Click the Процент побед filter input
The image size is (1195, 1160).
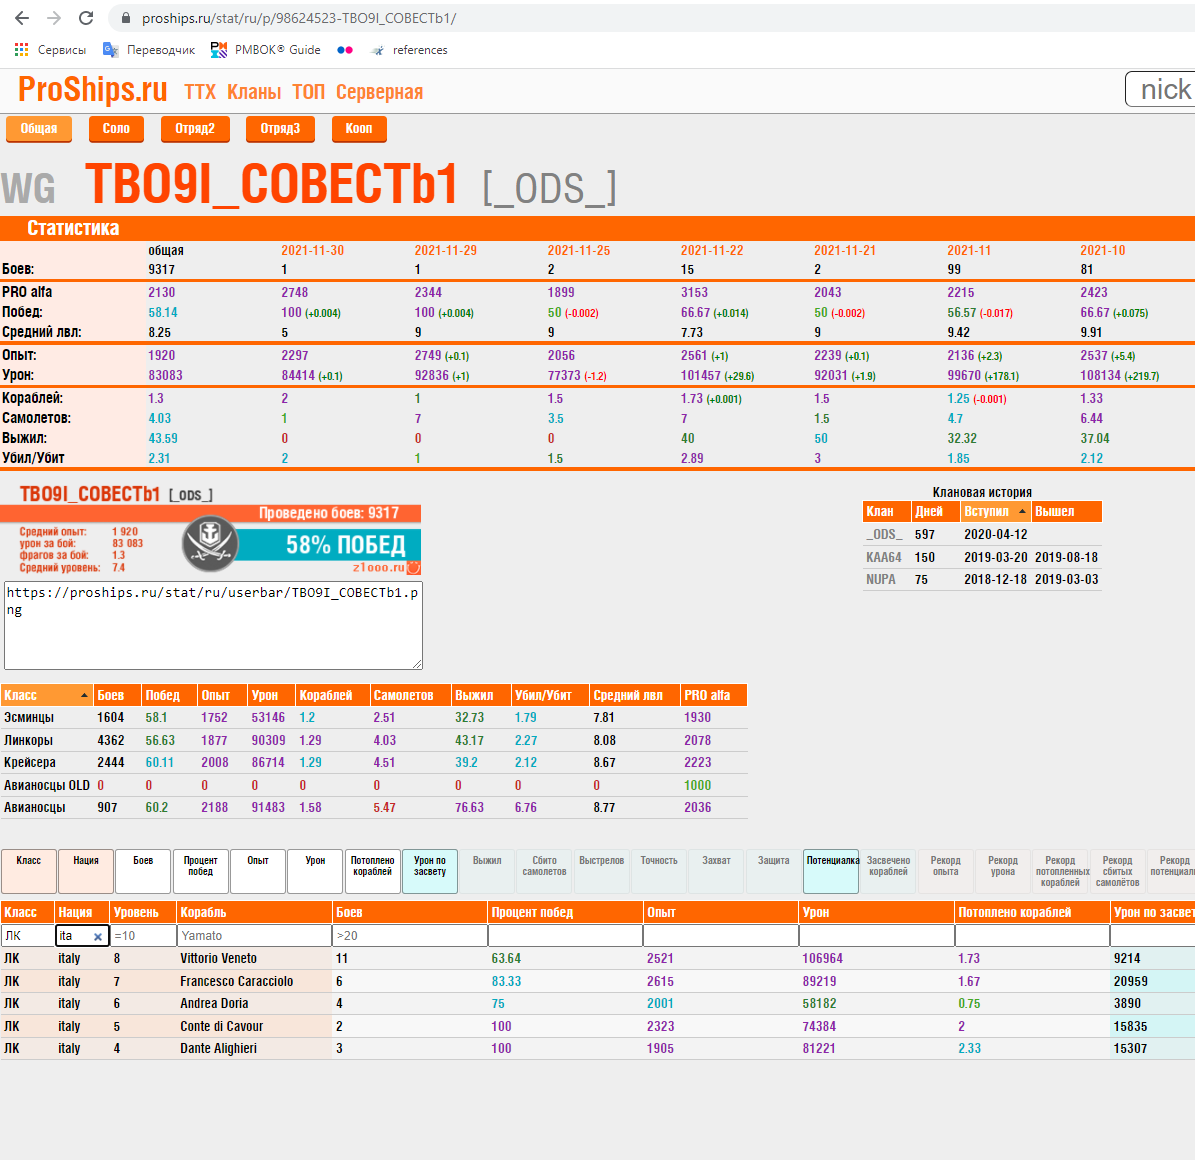[565, 935]
